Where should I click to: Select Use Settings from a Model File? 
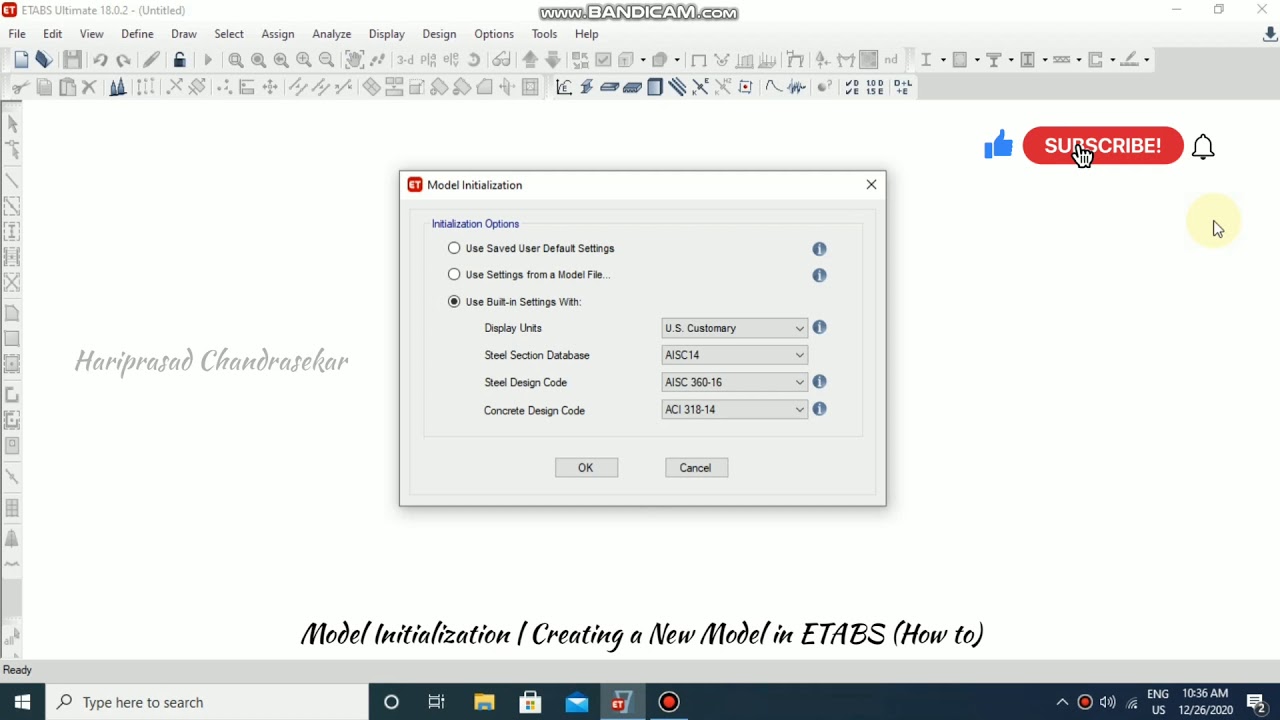click(x=454, y=274)
